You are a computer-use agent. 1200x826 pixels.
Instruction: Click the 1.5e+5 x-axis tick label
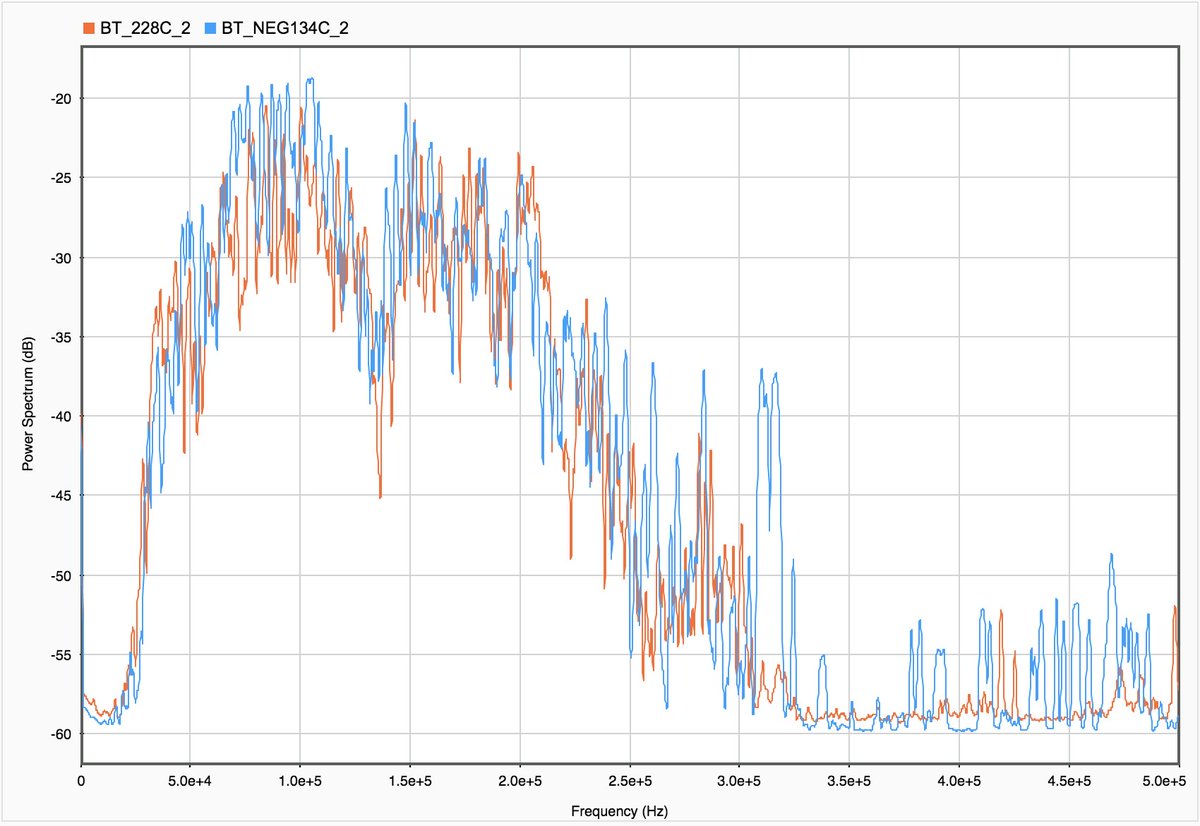coord(410,779)
